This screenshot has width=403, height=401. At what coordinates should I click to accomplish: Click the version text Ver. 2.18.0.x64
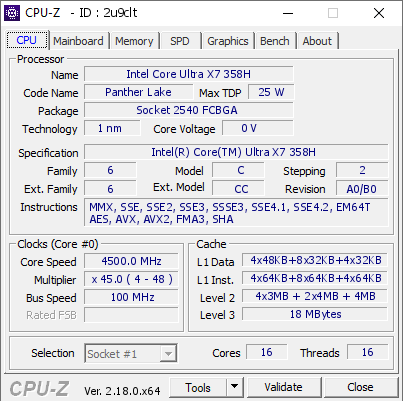[x=122, y=390]
